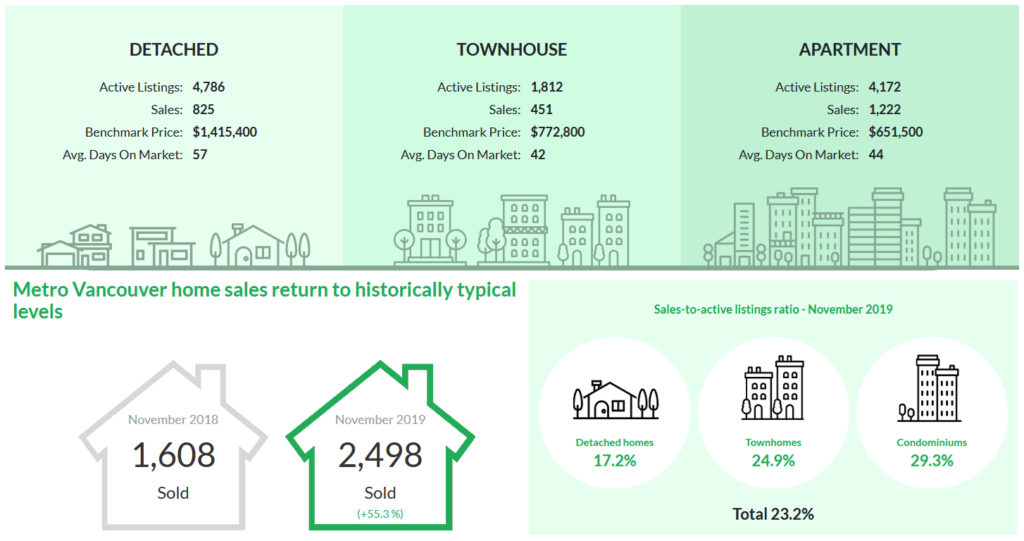This screenshot has height=541, width=1024.
Task: Click the Sales-to-active listings ratio title
Action: (773, 309)
